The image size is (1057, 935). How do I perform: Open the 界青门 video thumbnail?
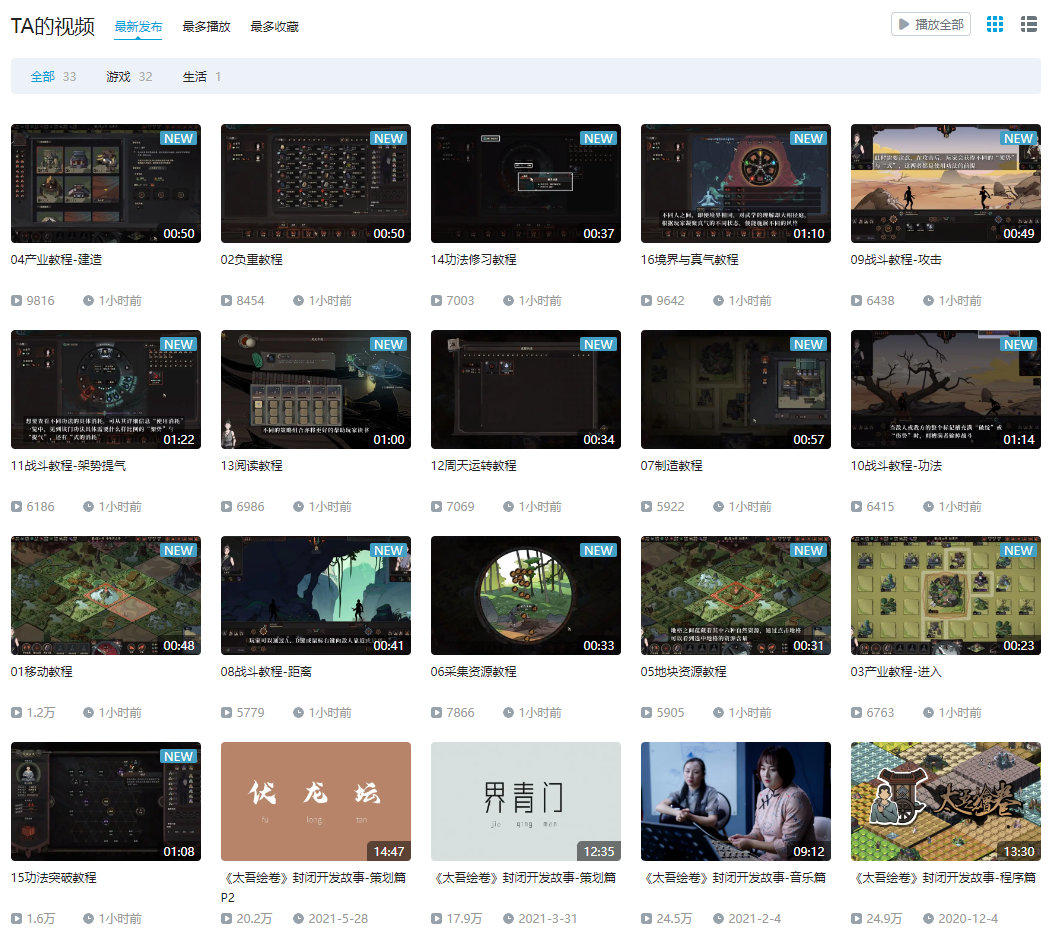(526, 802)
